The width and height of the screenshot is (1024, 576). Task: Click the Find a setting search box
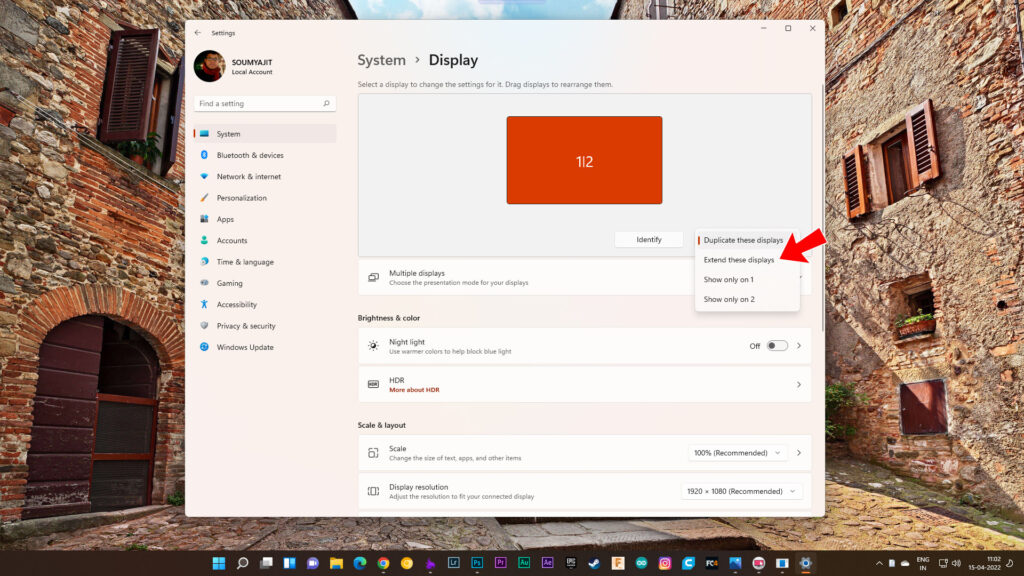coord(264,103)
